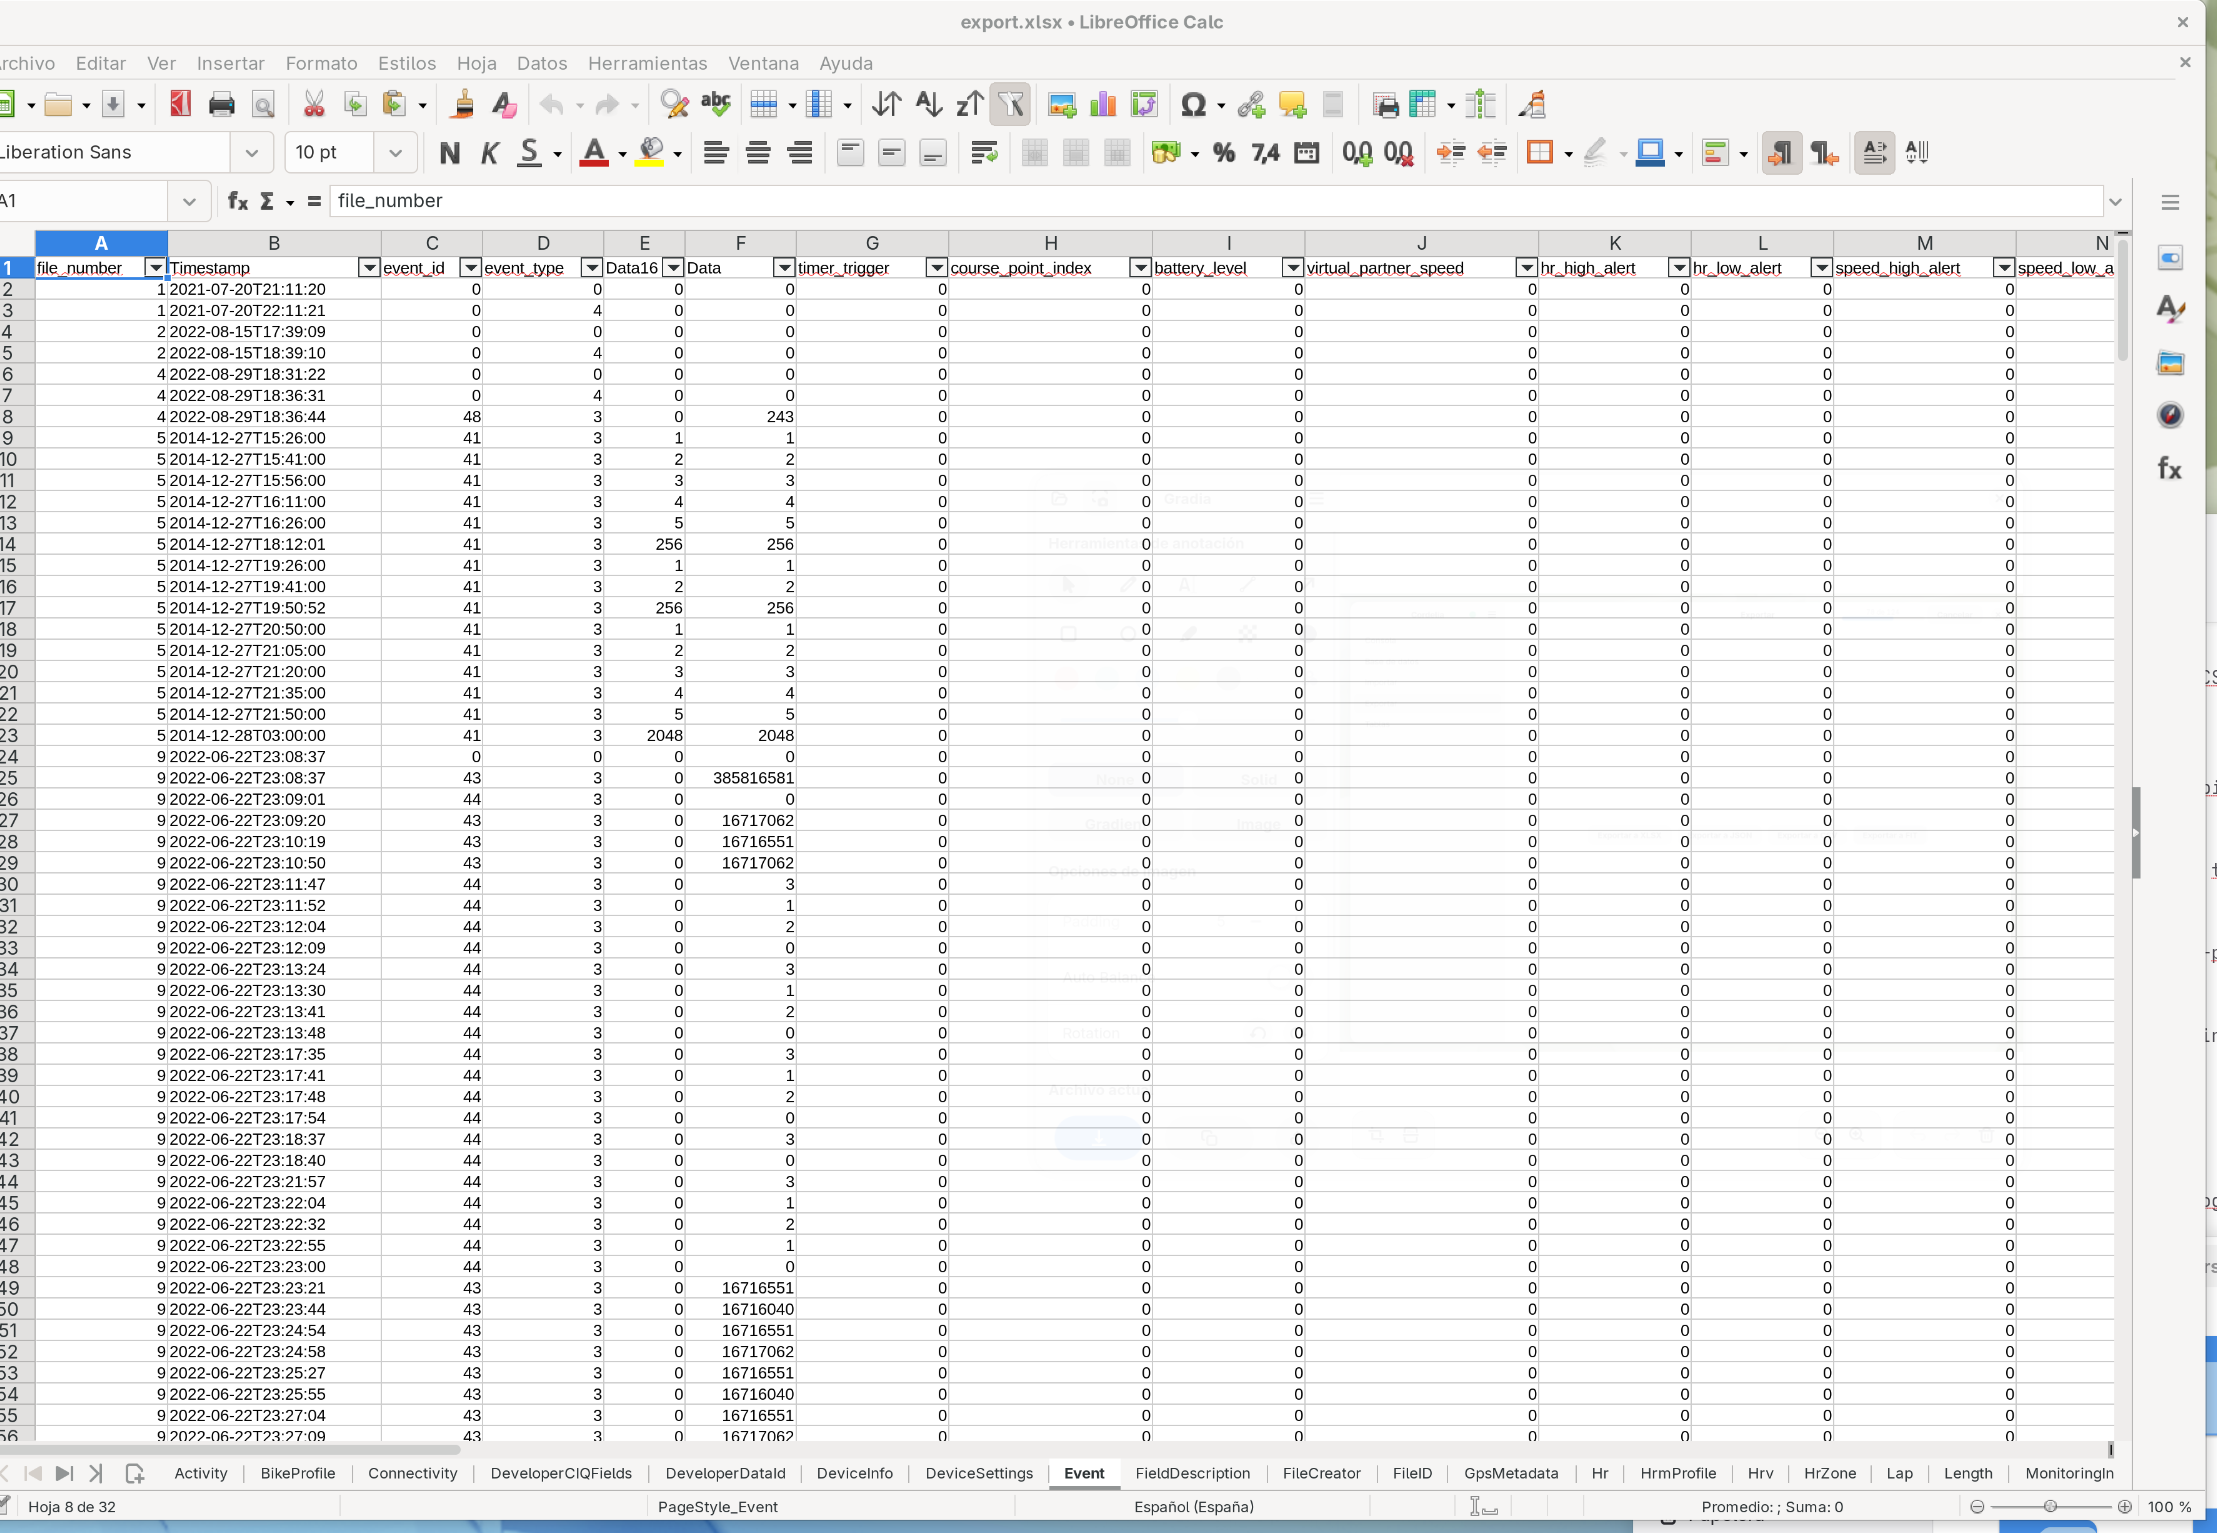This screenshot has height=1533, width=2217.
Task: Open the battery_level filter dropdown
Action: (x=1293, y=268)
